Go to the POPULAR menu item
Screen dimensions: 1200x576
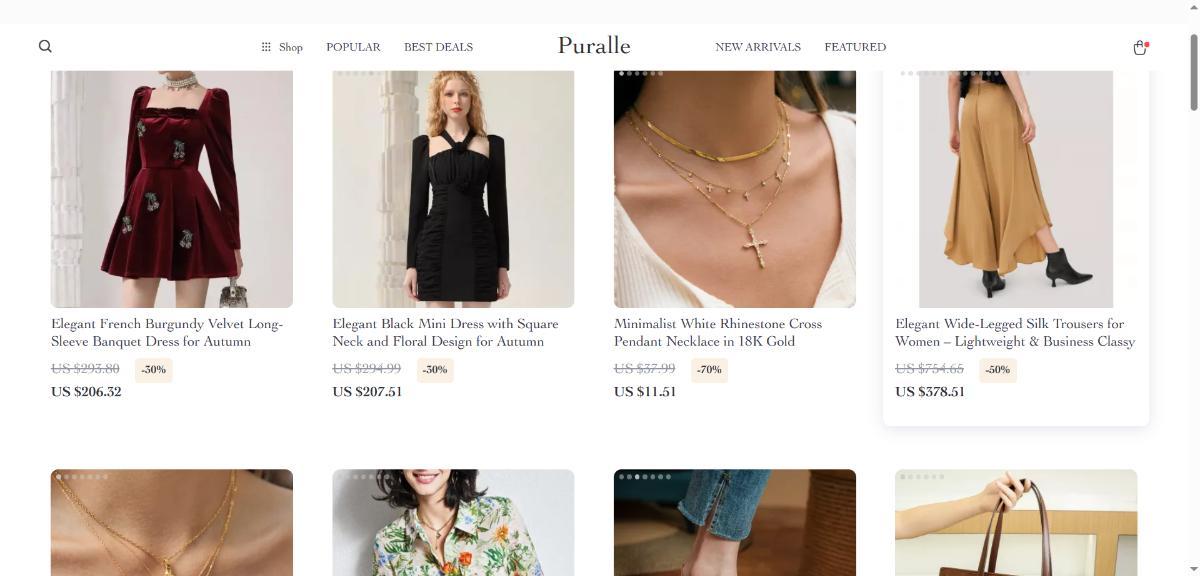point(353,47)
